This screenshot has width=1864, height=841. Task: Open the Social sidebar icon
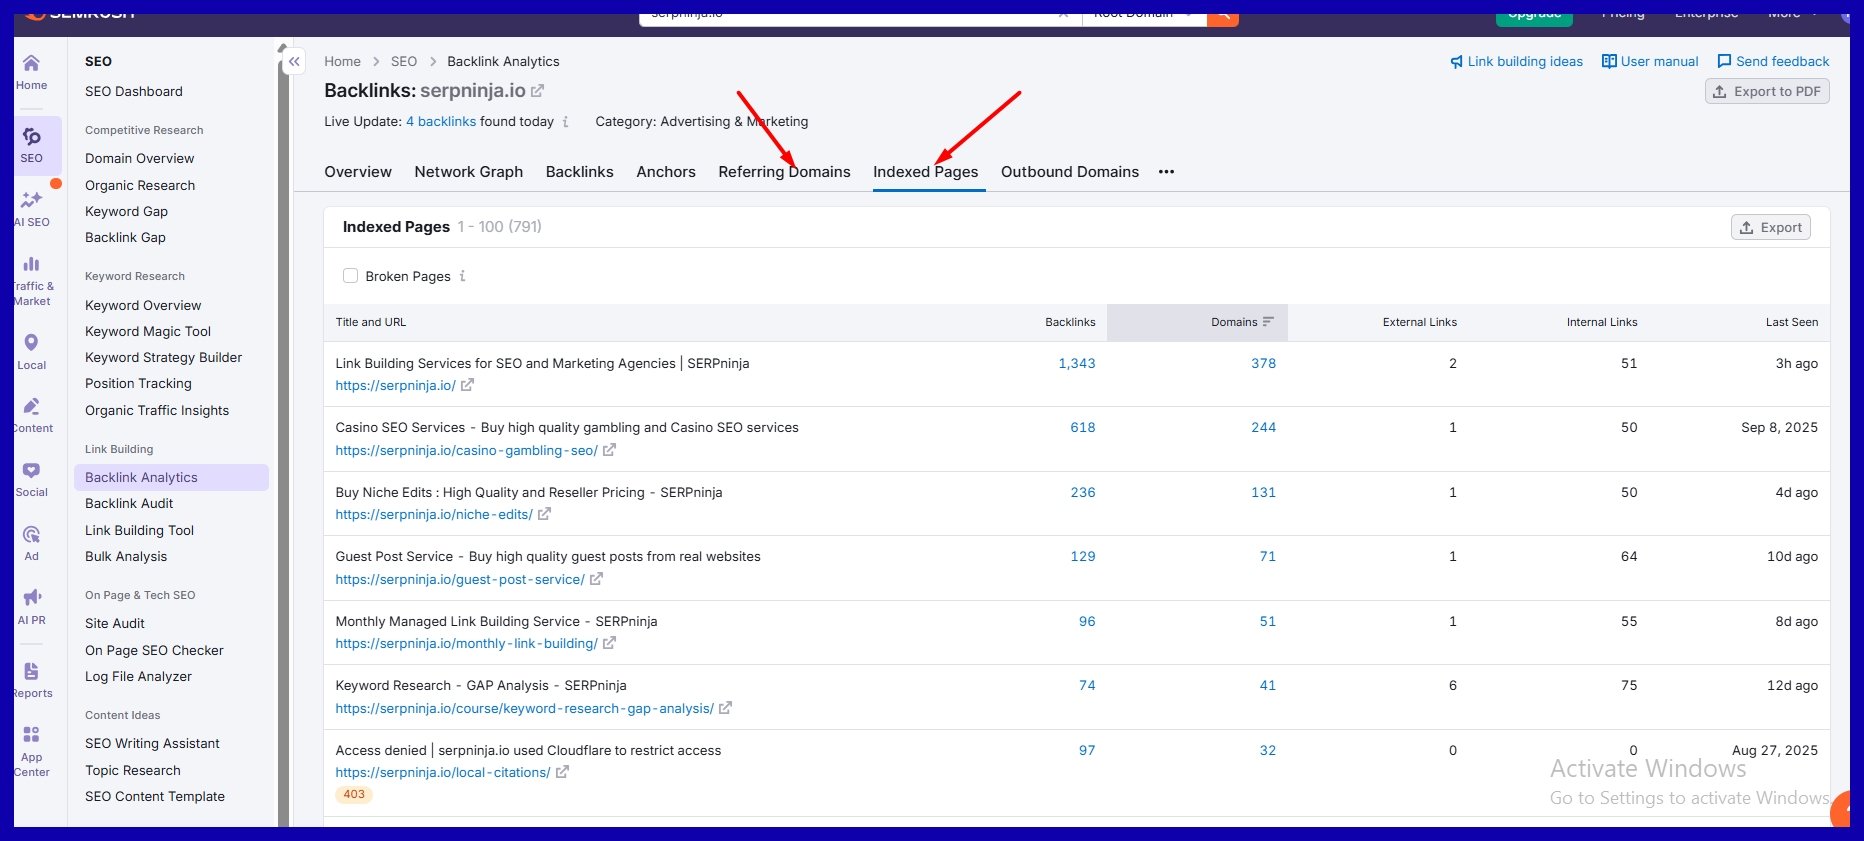tap(31, 471)
